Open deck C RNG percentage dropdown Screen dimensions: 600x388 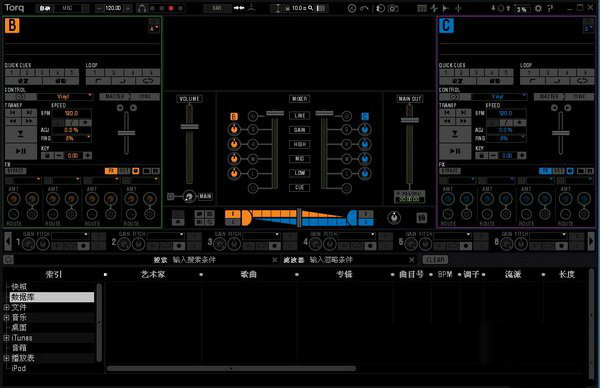[506, 138]
